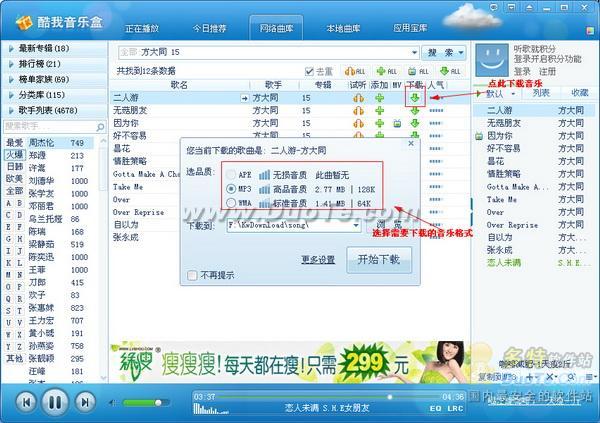The image size is (600, 423).
Task: Seek along the playback progress bar
Action: coord(330,397)
